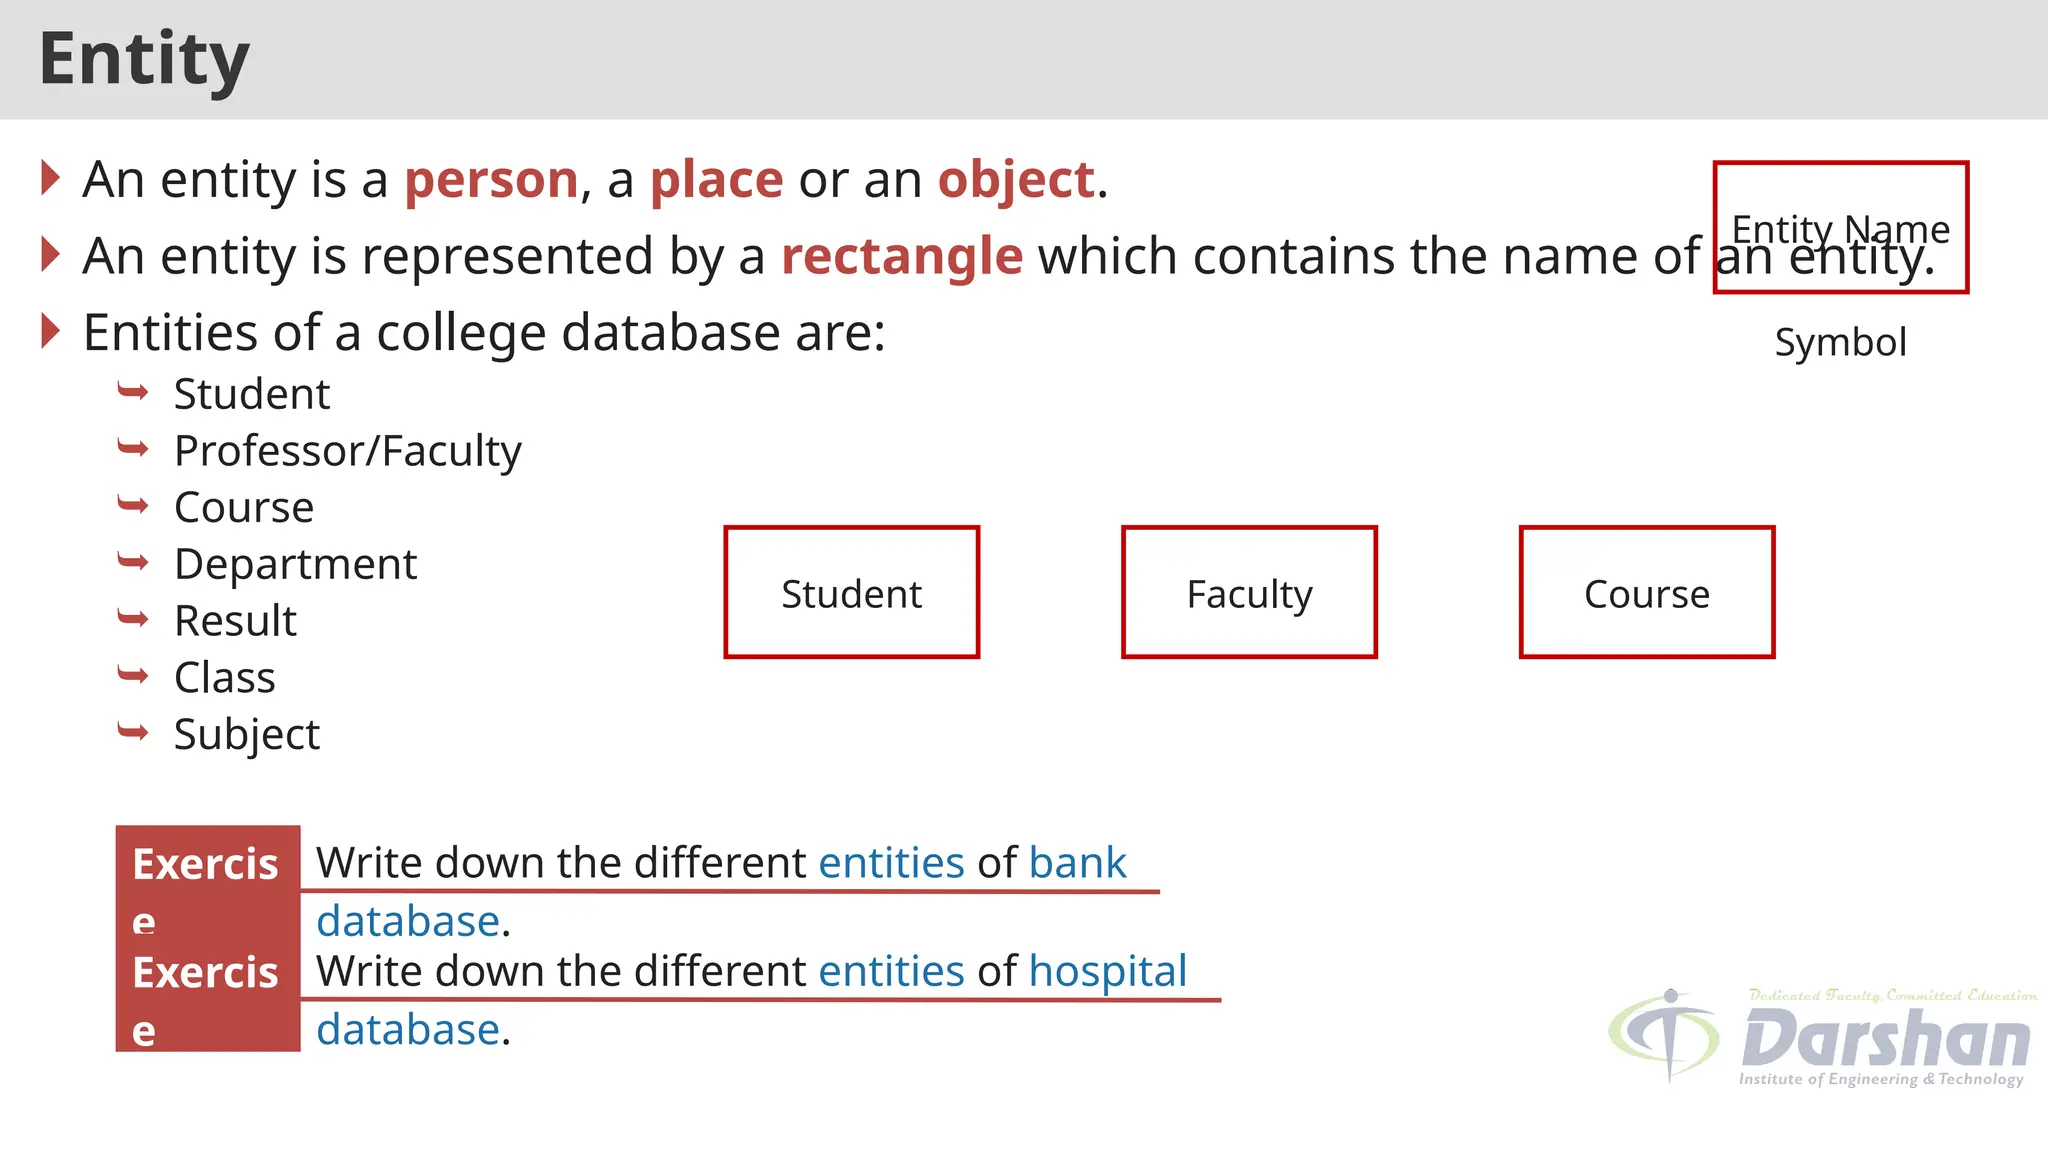
Task: Click triangle bullet before 'Entities of a college database'
Action: point(51,331)
